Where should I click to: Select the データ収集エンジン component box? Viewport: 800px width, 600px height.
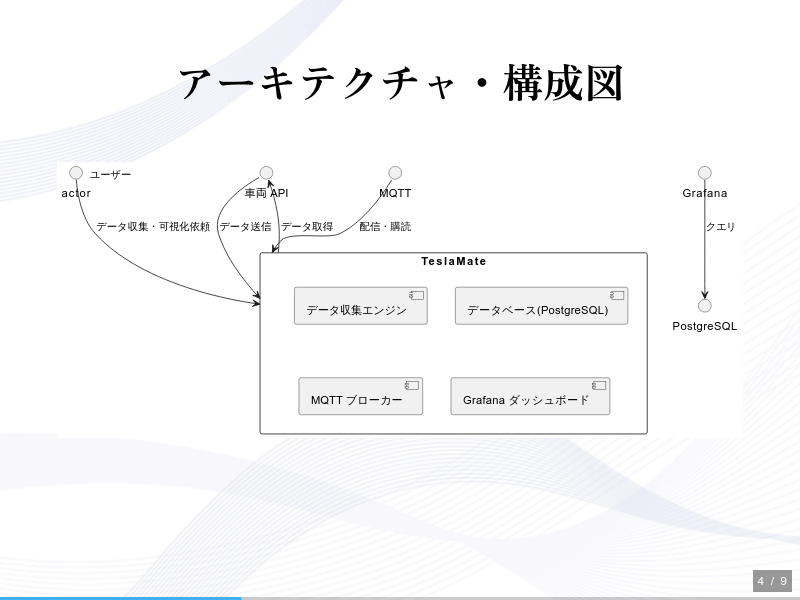tap(361, 306)
